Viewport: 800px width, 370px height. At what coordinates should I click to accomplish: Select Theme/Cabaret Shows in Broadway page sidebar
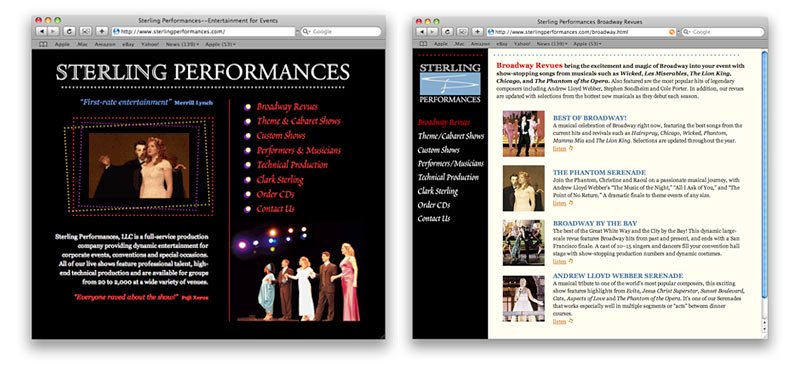click(x=451, y=136)
